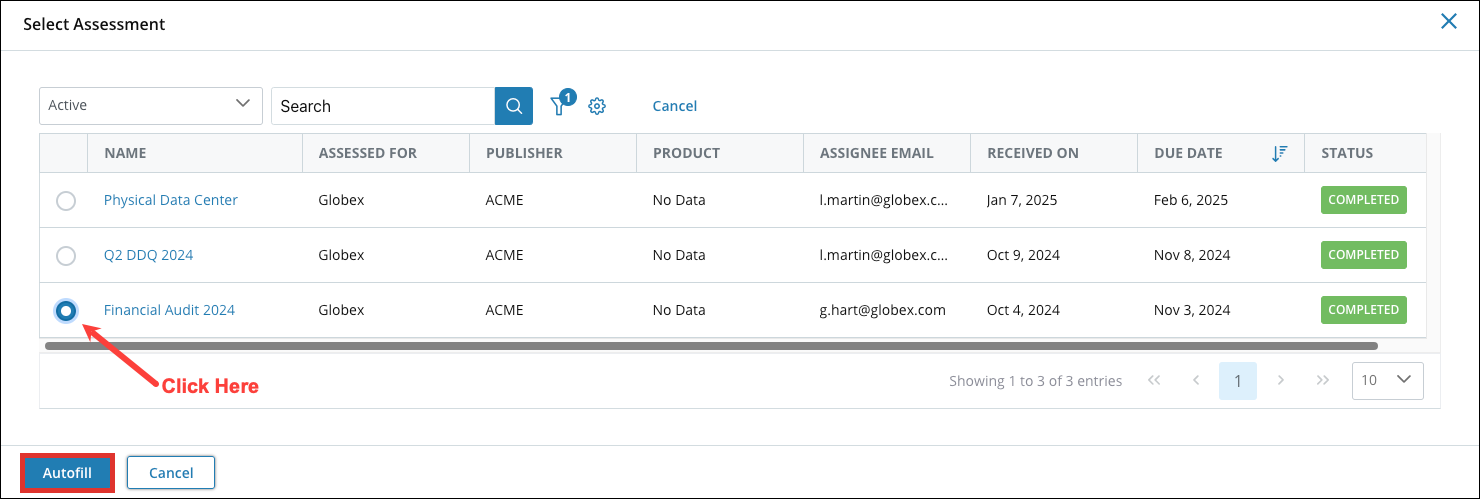1480x499 pixels.
Task: Go to first page of results
Action: [1155, 380]
